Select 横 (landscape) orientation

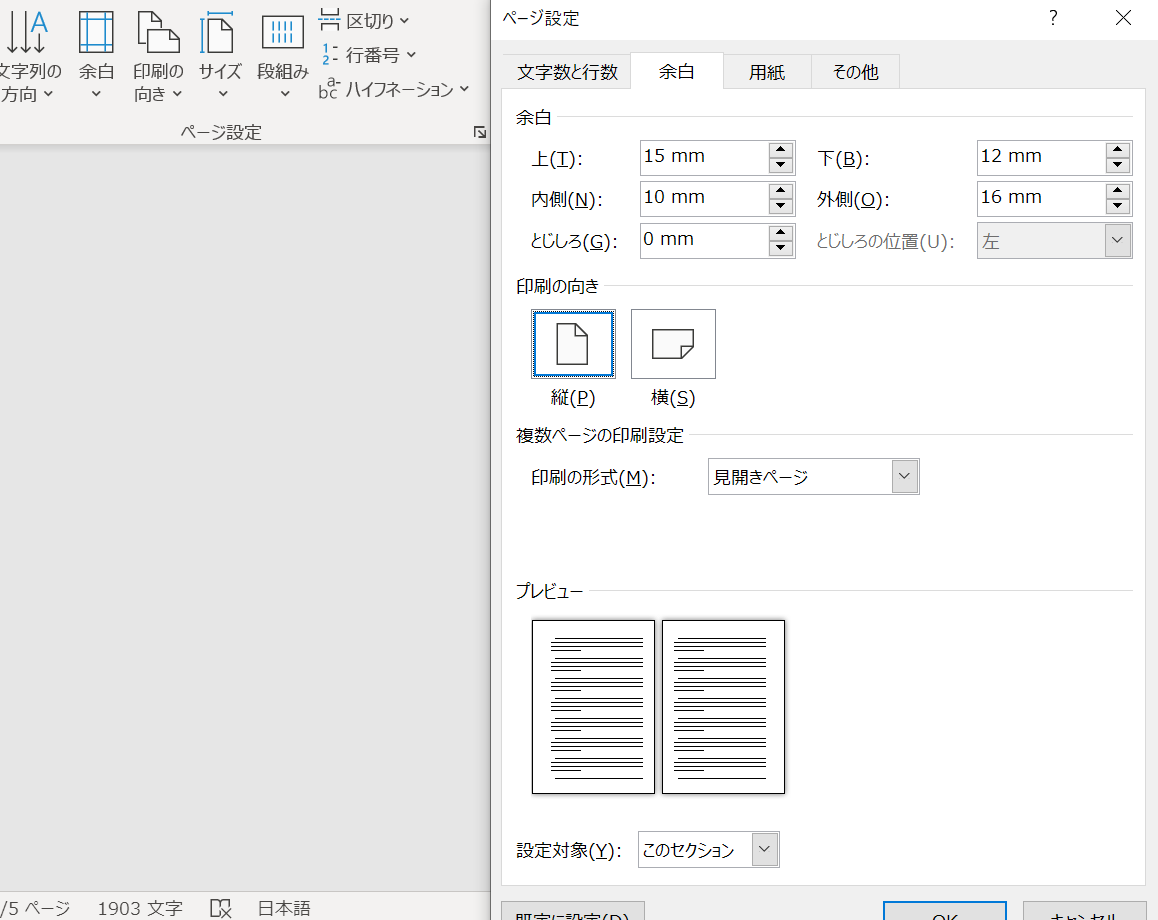pyautogui.click(x=673, y=343)
